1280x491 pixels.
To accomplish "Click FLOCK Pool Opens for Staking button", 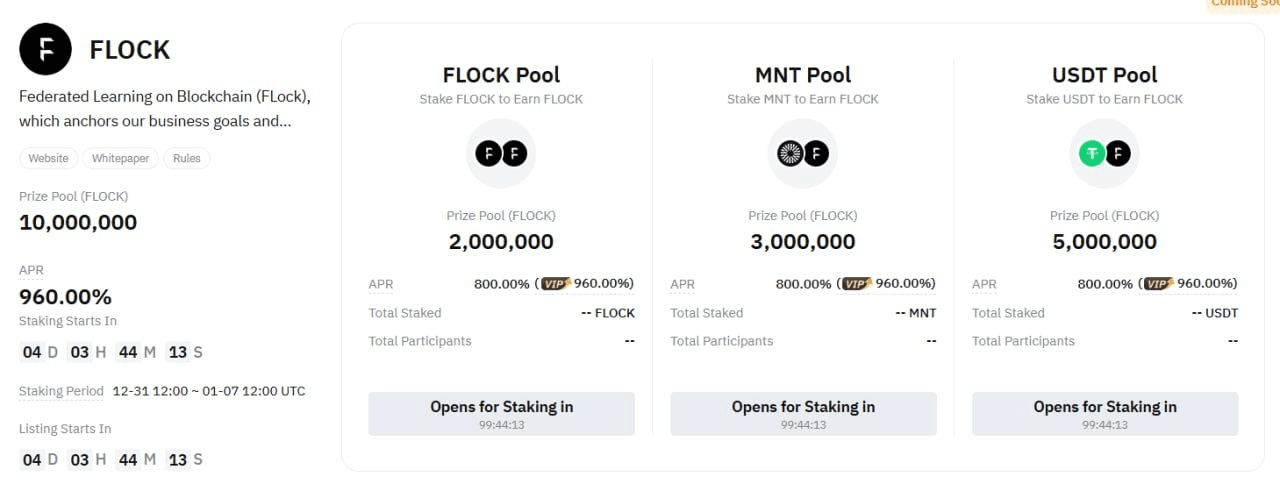I will [x=501, y=414].
